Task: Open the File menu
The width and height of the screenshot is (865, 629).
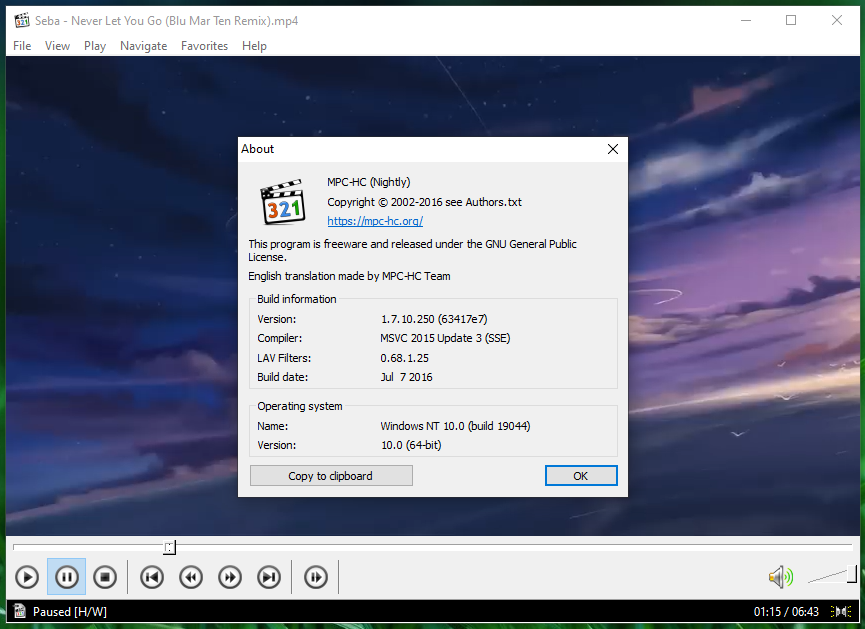Action: [22, 46]
